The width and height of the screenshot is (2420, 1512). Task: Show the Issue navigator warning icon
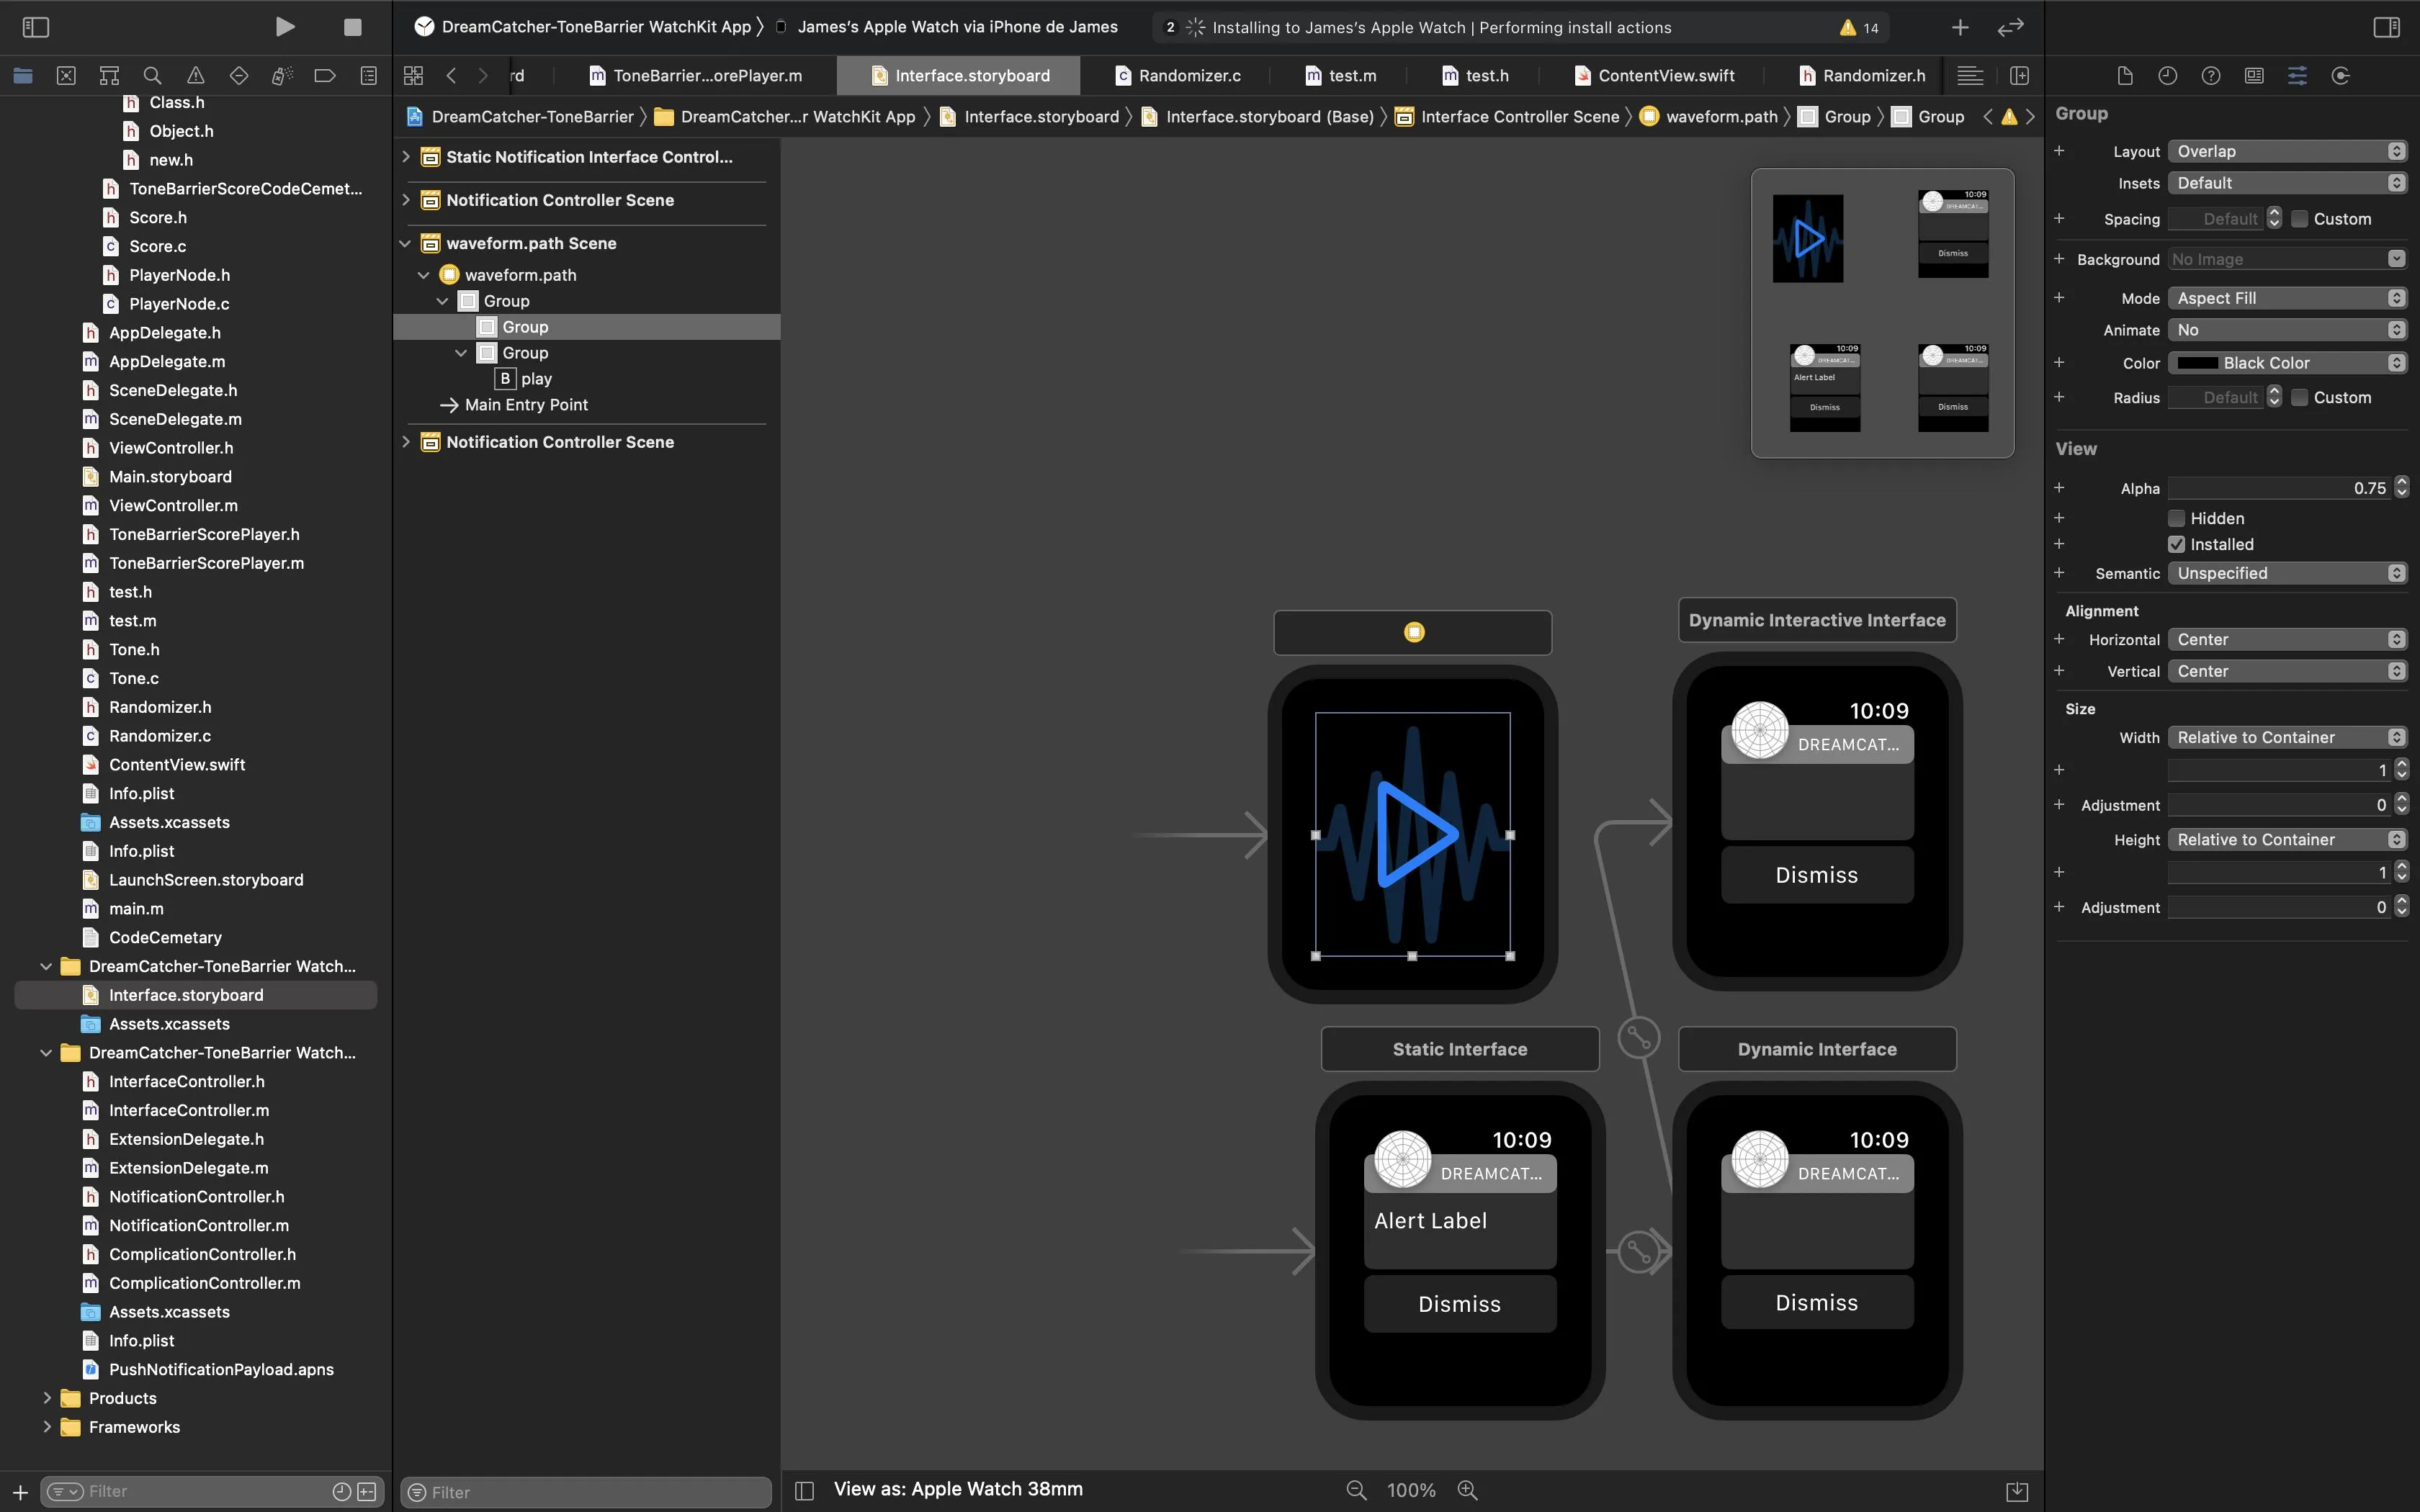[x=196, y=75]
